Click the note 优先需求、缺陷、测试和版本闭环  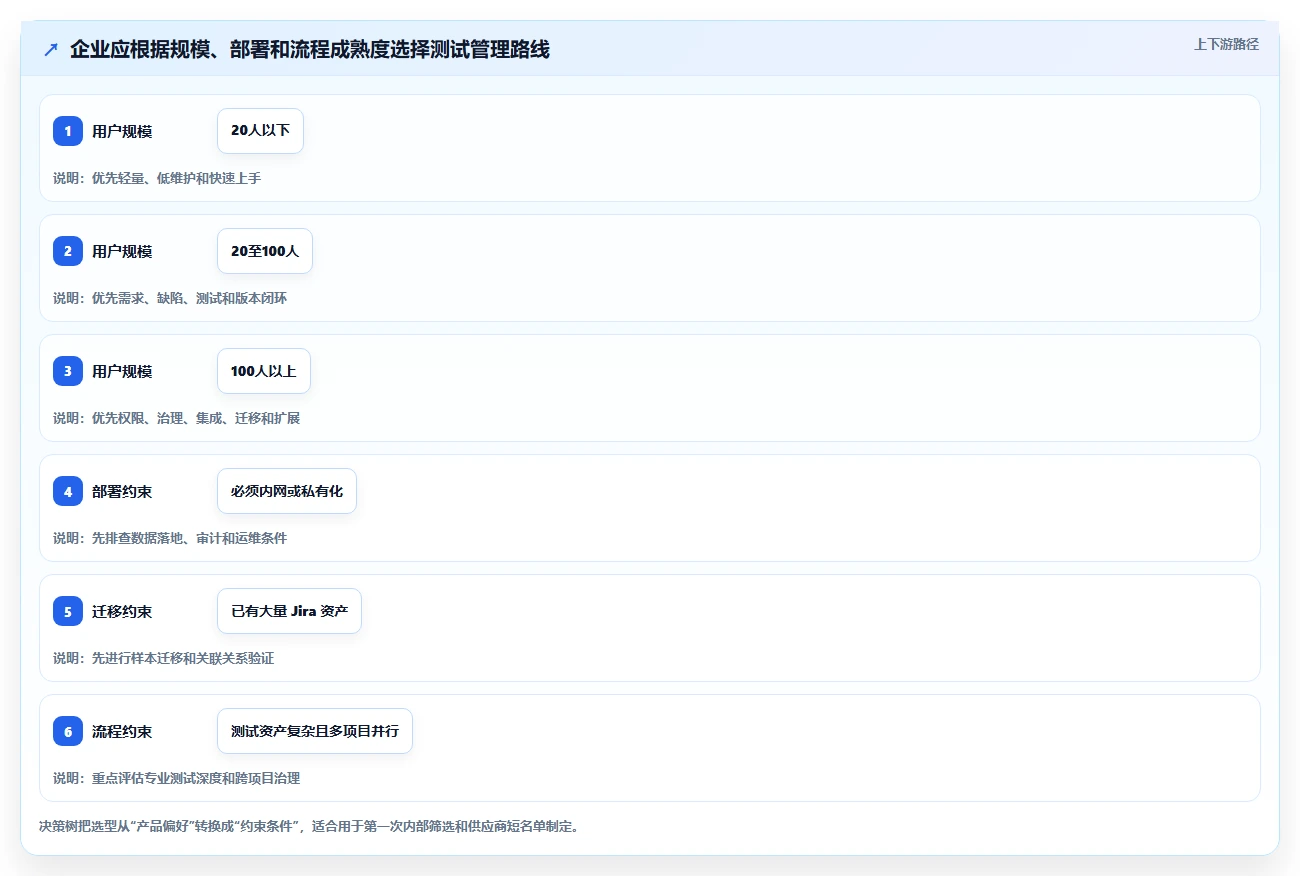(x=189, y=298)
